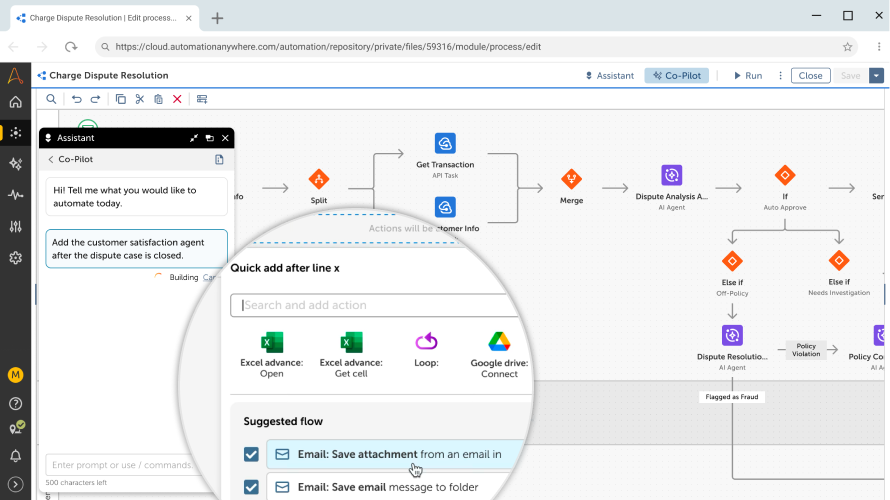
Task: Click the Policy Violation connector label
Action: (806, 350)
